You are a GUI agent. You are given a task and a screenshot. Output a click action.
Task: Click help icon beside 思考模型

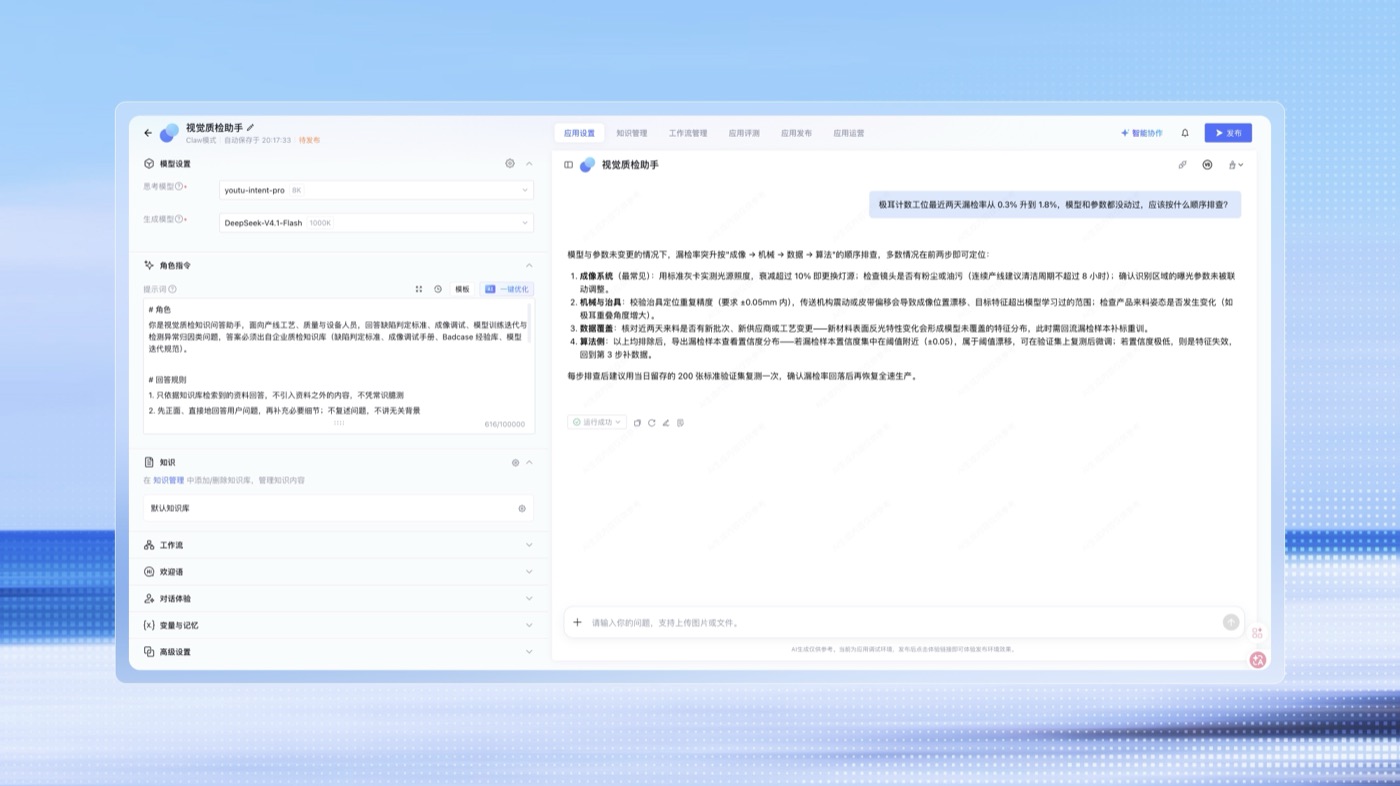(x=180, y=187)
